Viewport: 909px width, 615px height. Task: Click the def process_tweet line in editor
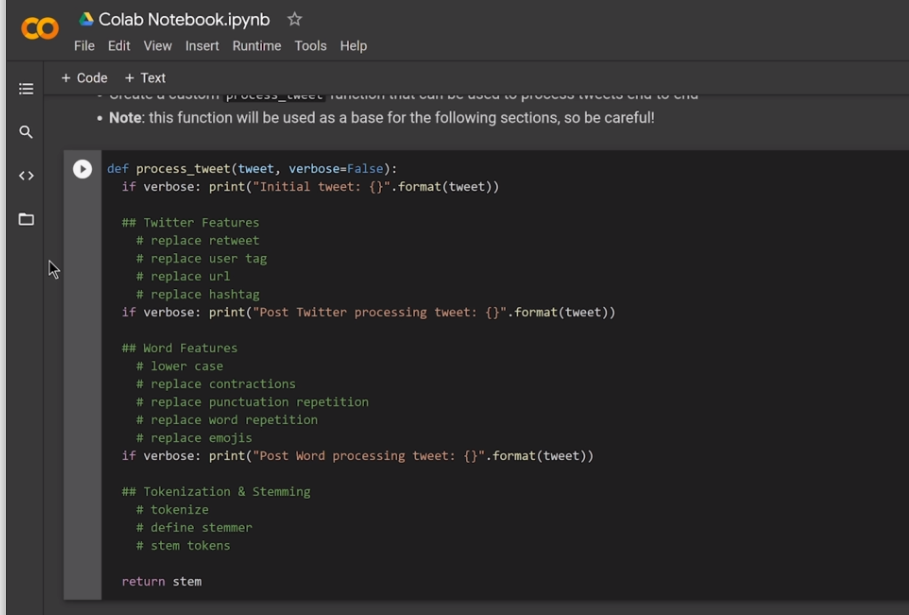(252, 169)
